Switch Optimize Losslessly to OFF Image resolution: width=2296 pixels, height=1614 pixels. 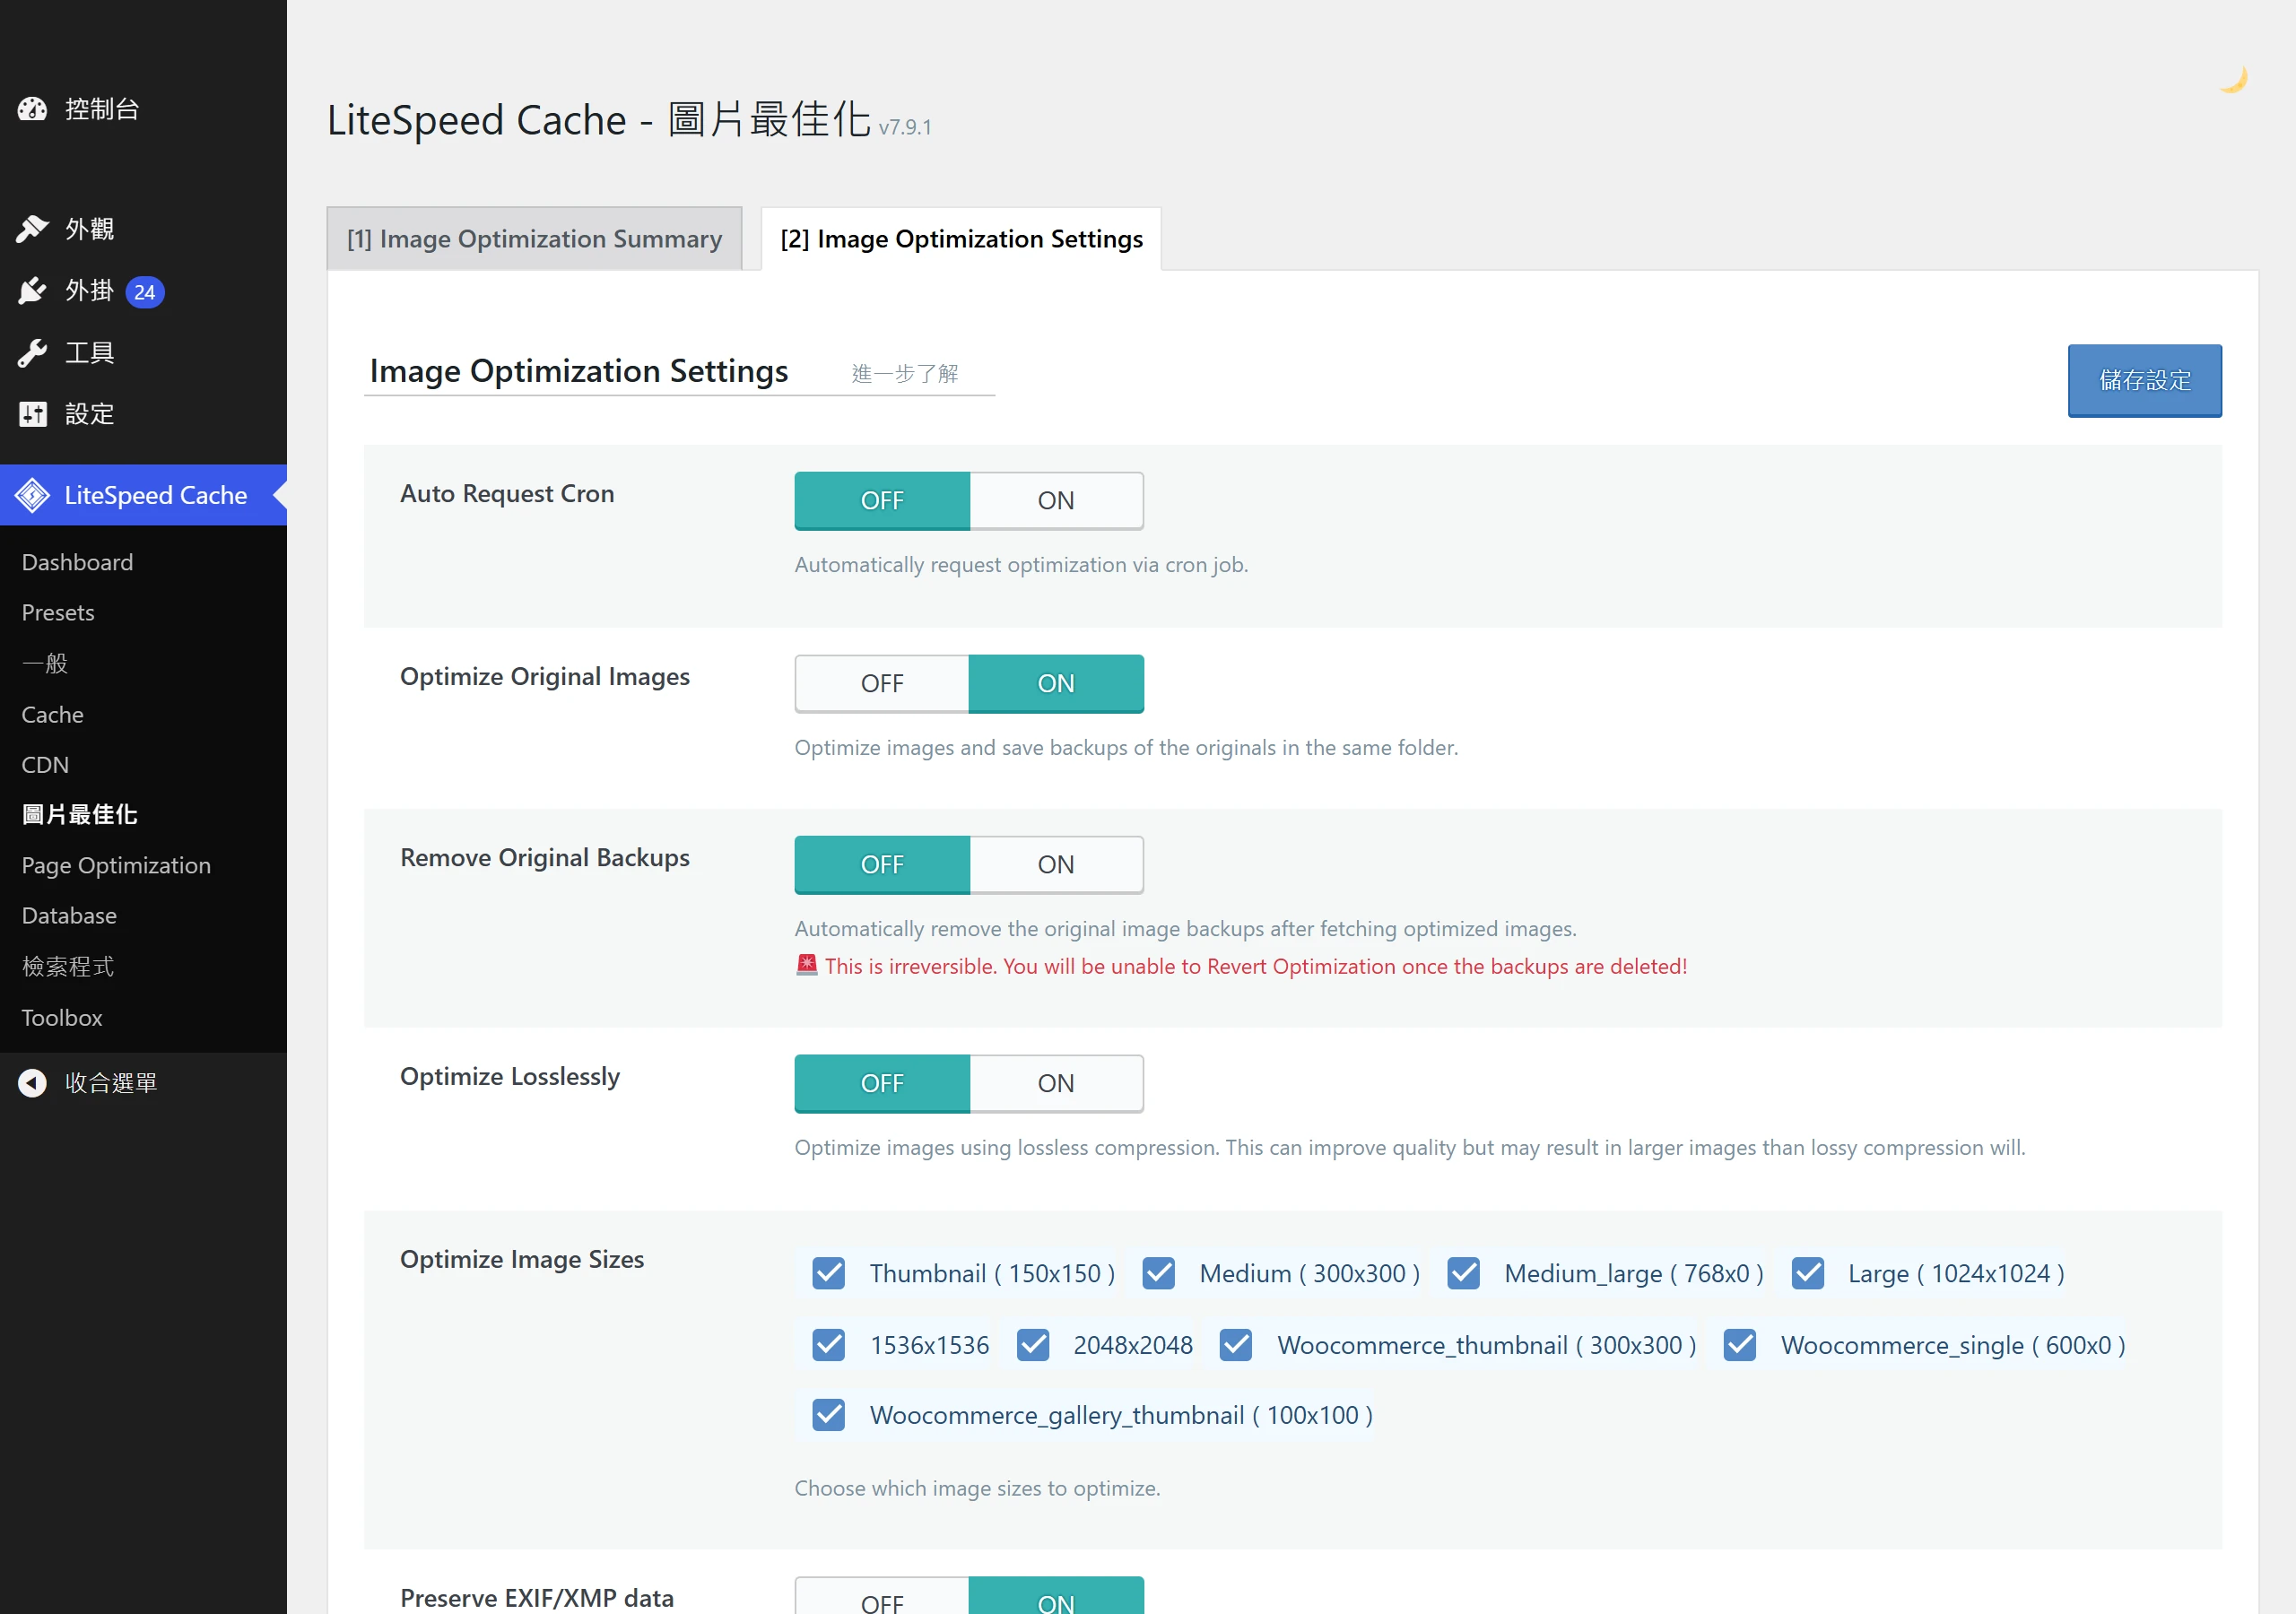pyautogui.click(x=882, y=1084)
